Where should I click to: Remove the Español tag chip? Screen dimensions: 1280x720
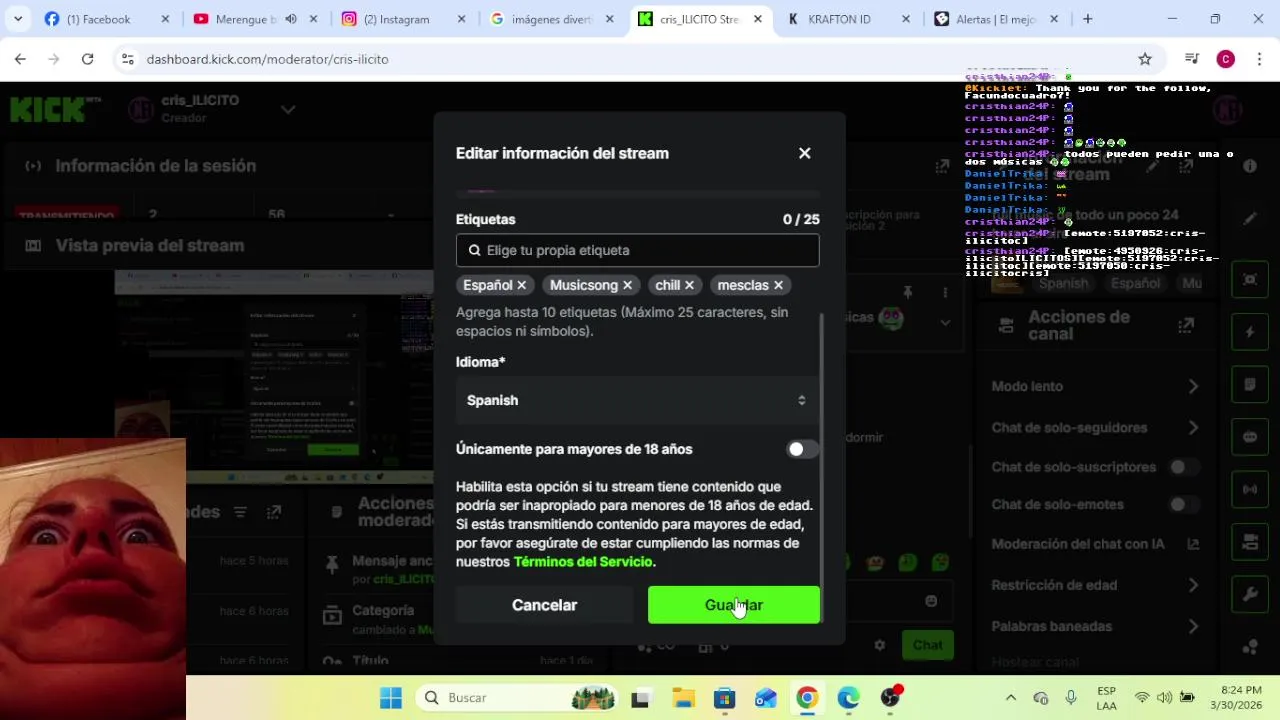tap(521, 285)
